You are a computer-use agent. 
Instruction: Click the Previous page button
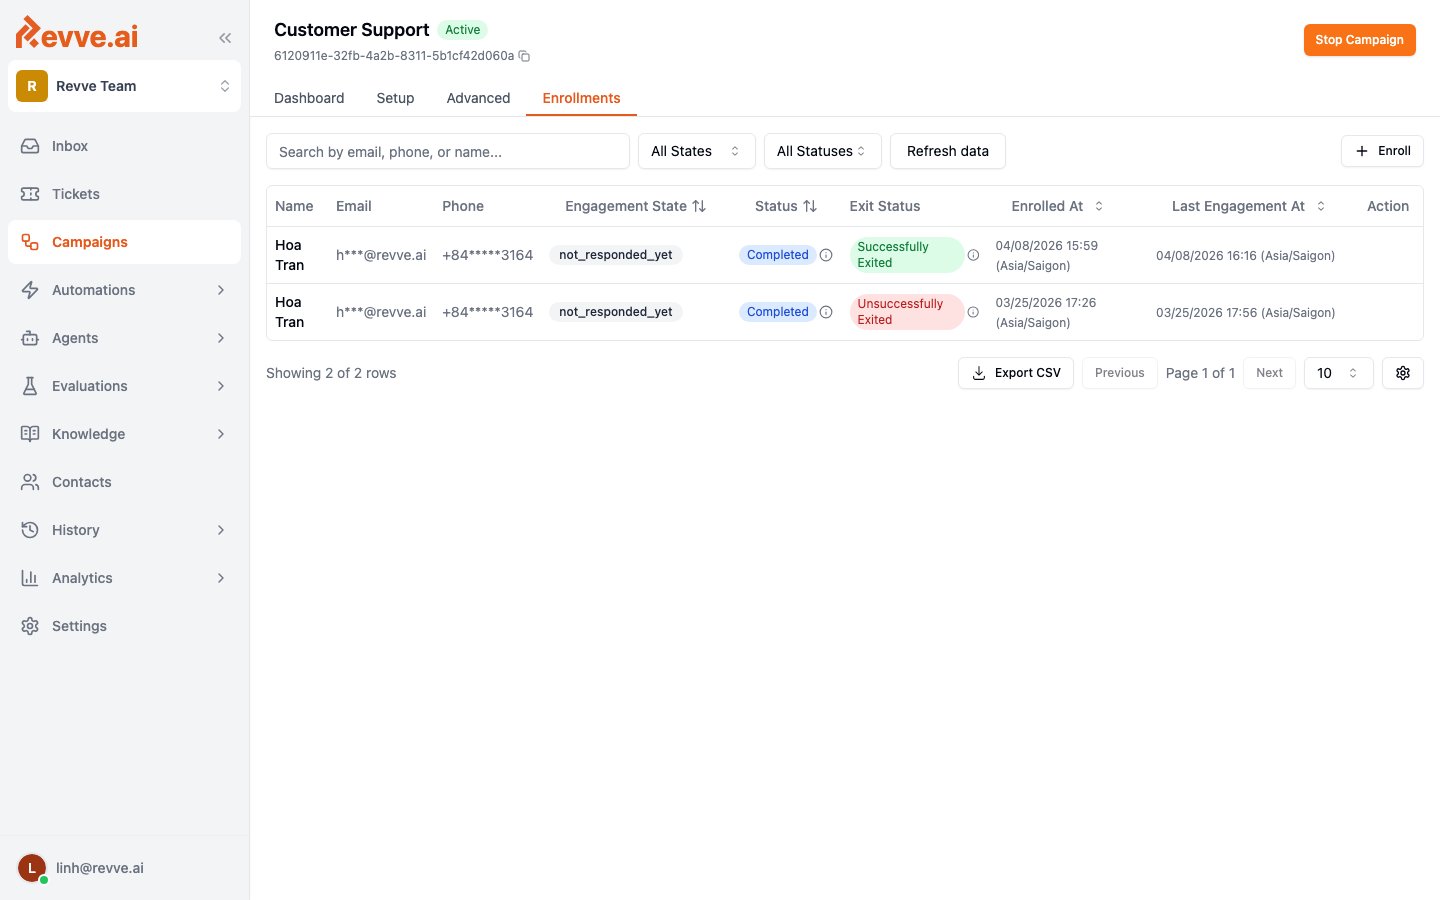1119,373
